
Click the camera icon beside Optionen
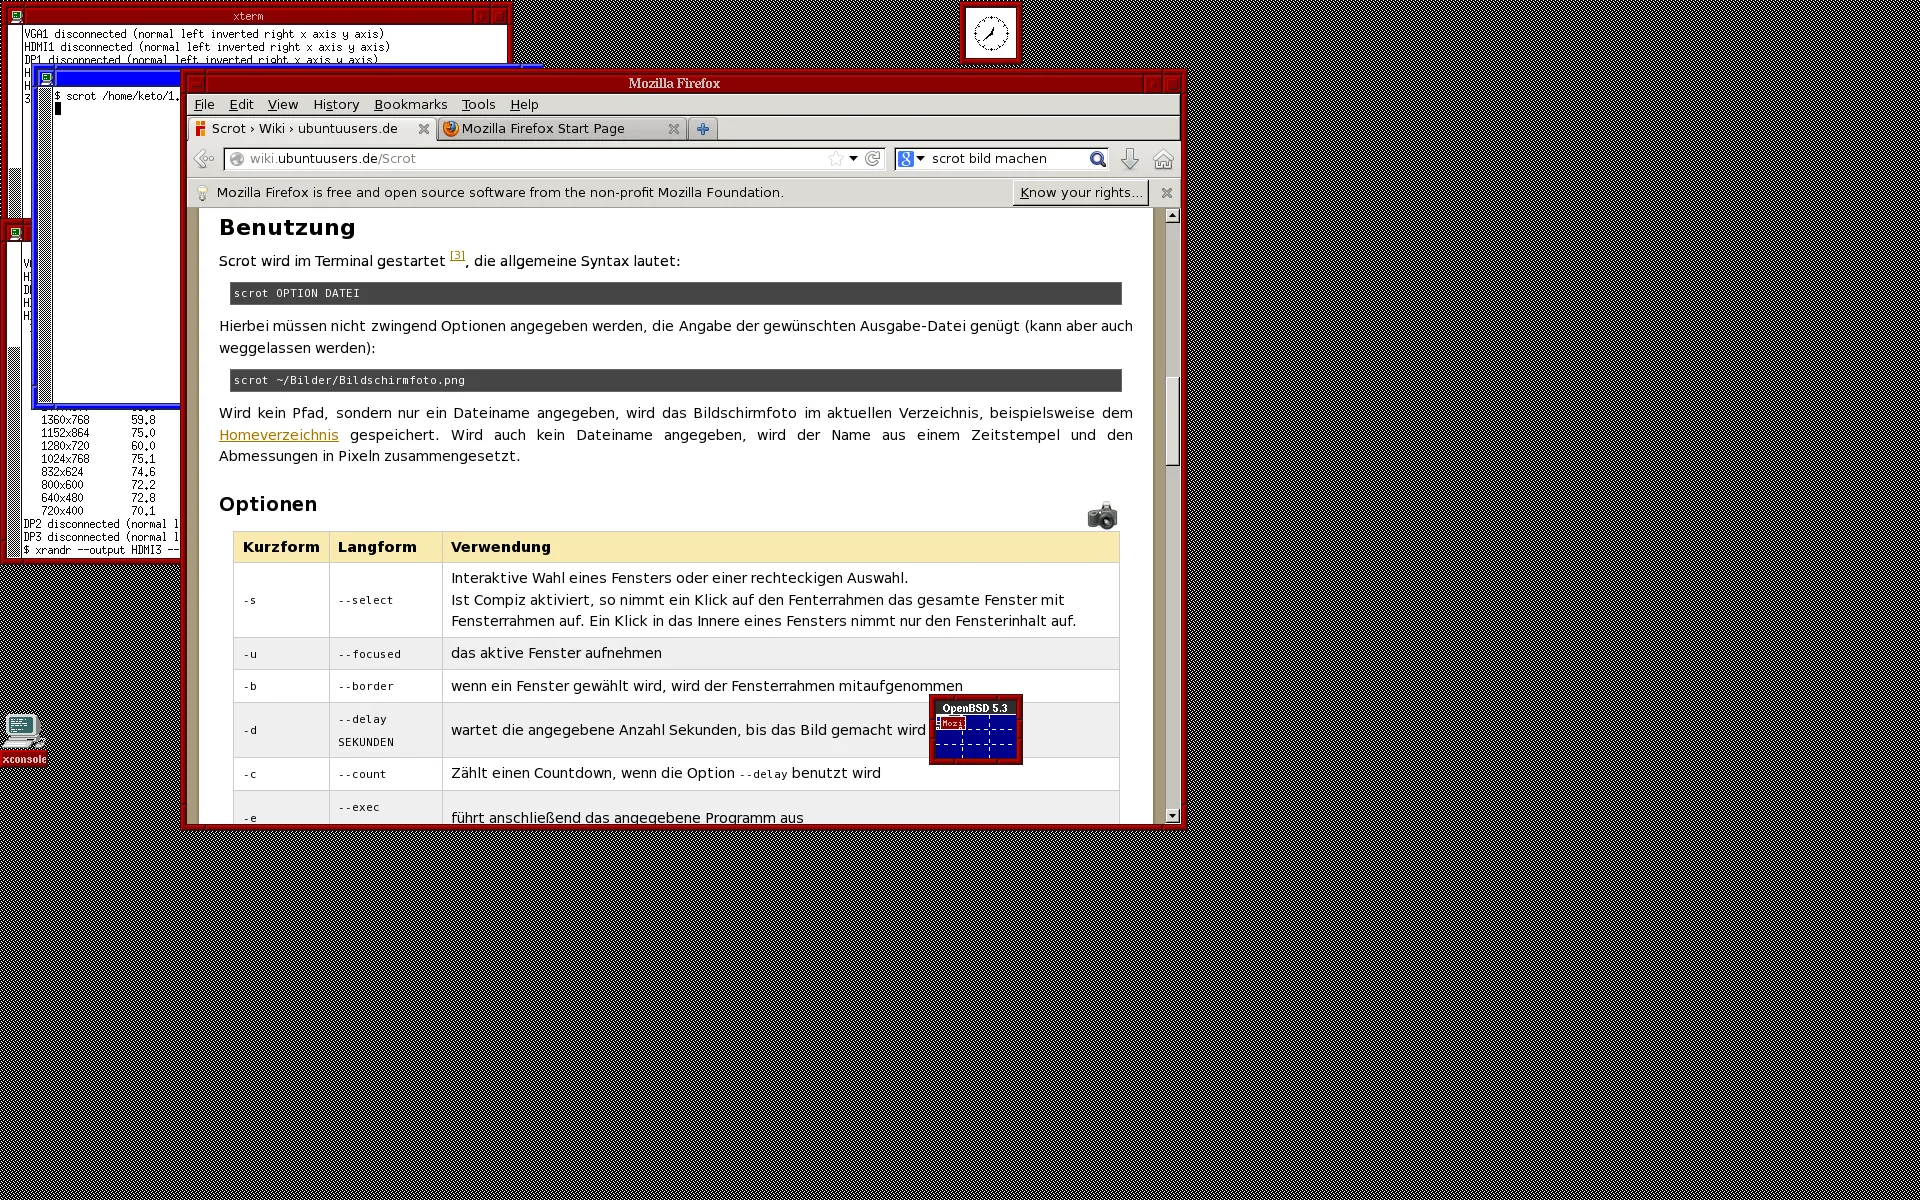1102,516
